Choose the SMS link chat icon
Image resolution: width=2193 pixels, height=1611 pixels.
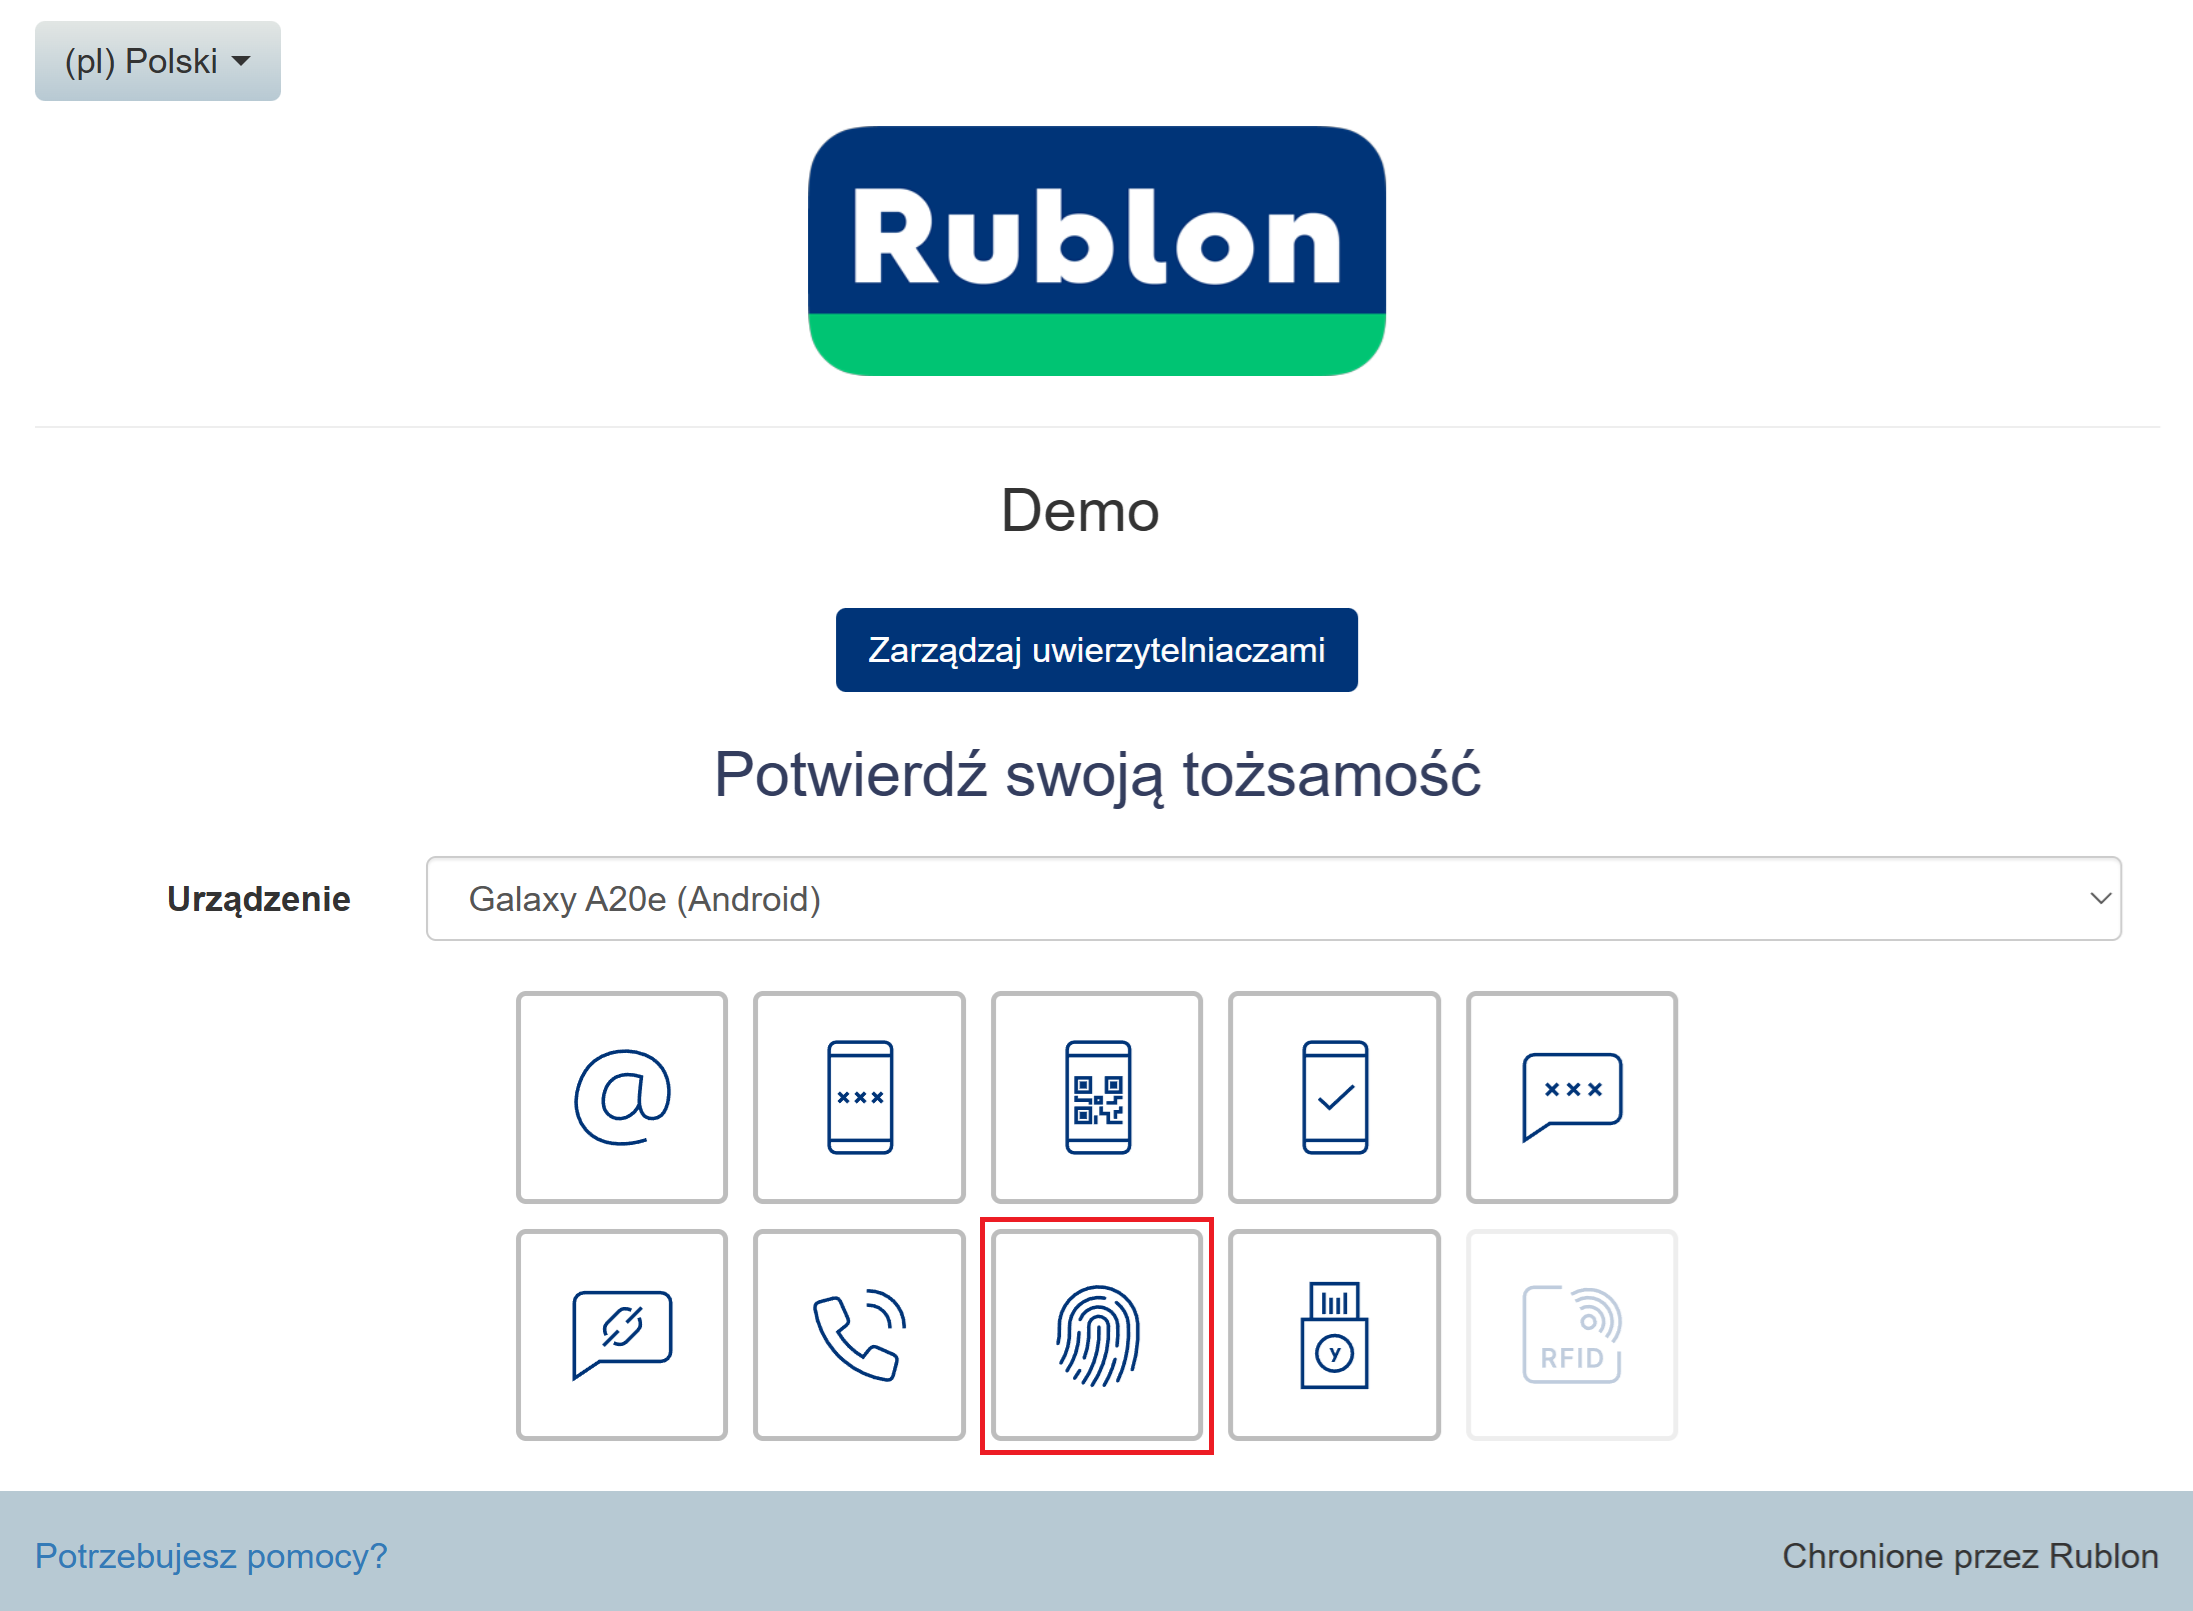(x=621, y=1335)
